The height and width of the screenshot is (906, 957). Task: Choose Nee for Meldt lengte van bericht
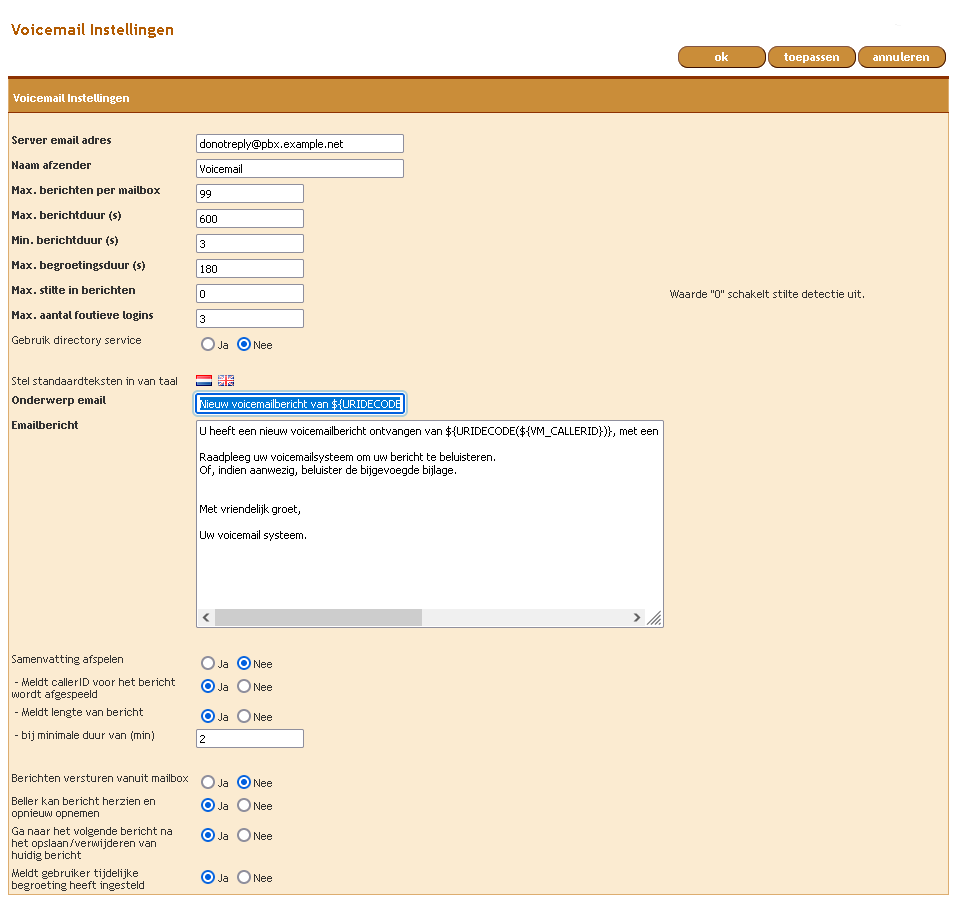244,716
